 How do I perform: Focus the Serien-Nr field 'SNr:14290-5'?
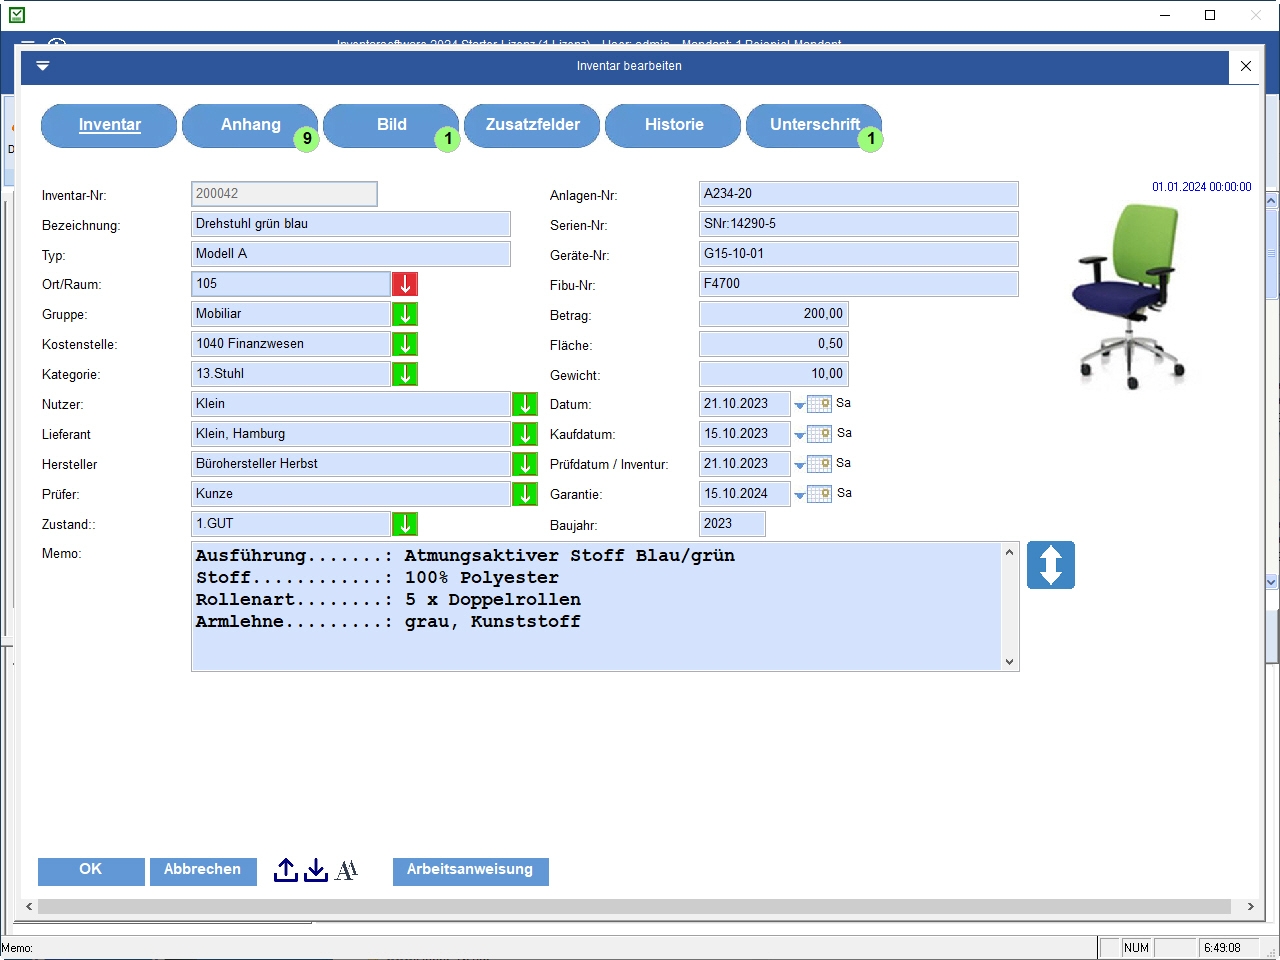click(858, 224)
